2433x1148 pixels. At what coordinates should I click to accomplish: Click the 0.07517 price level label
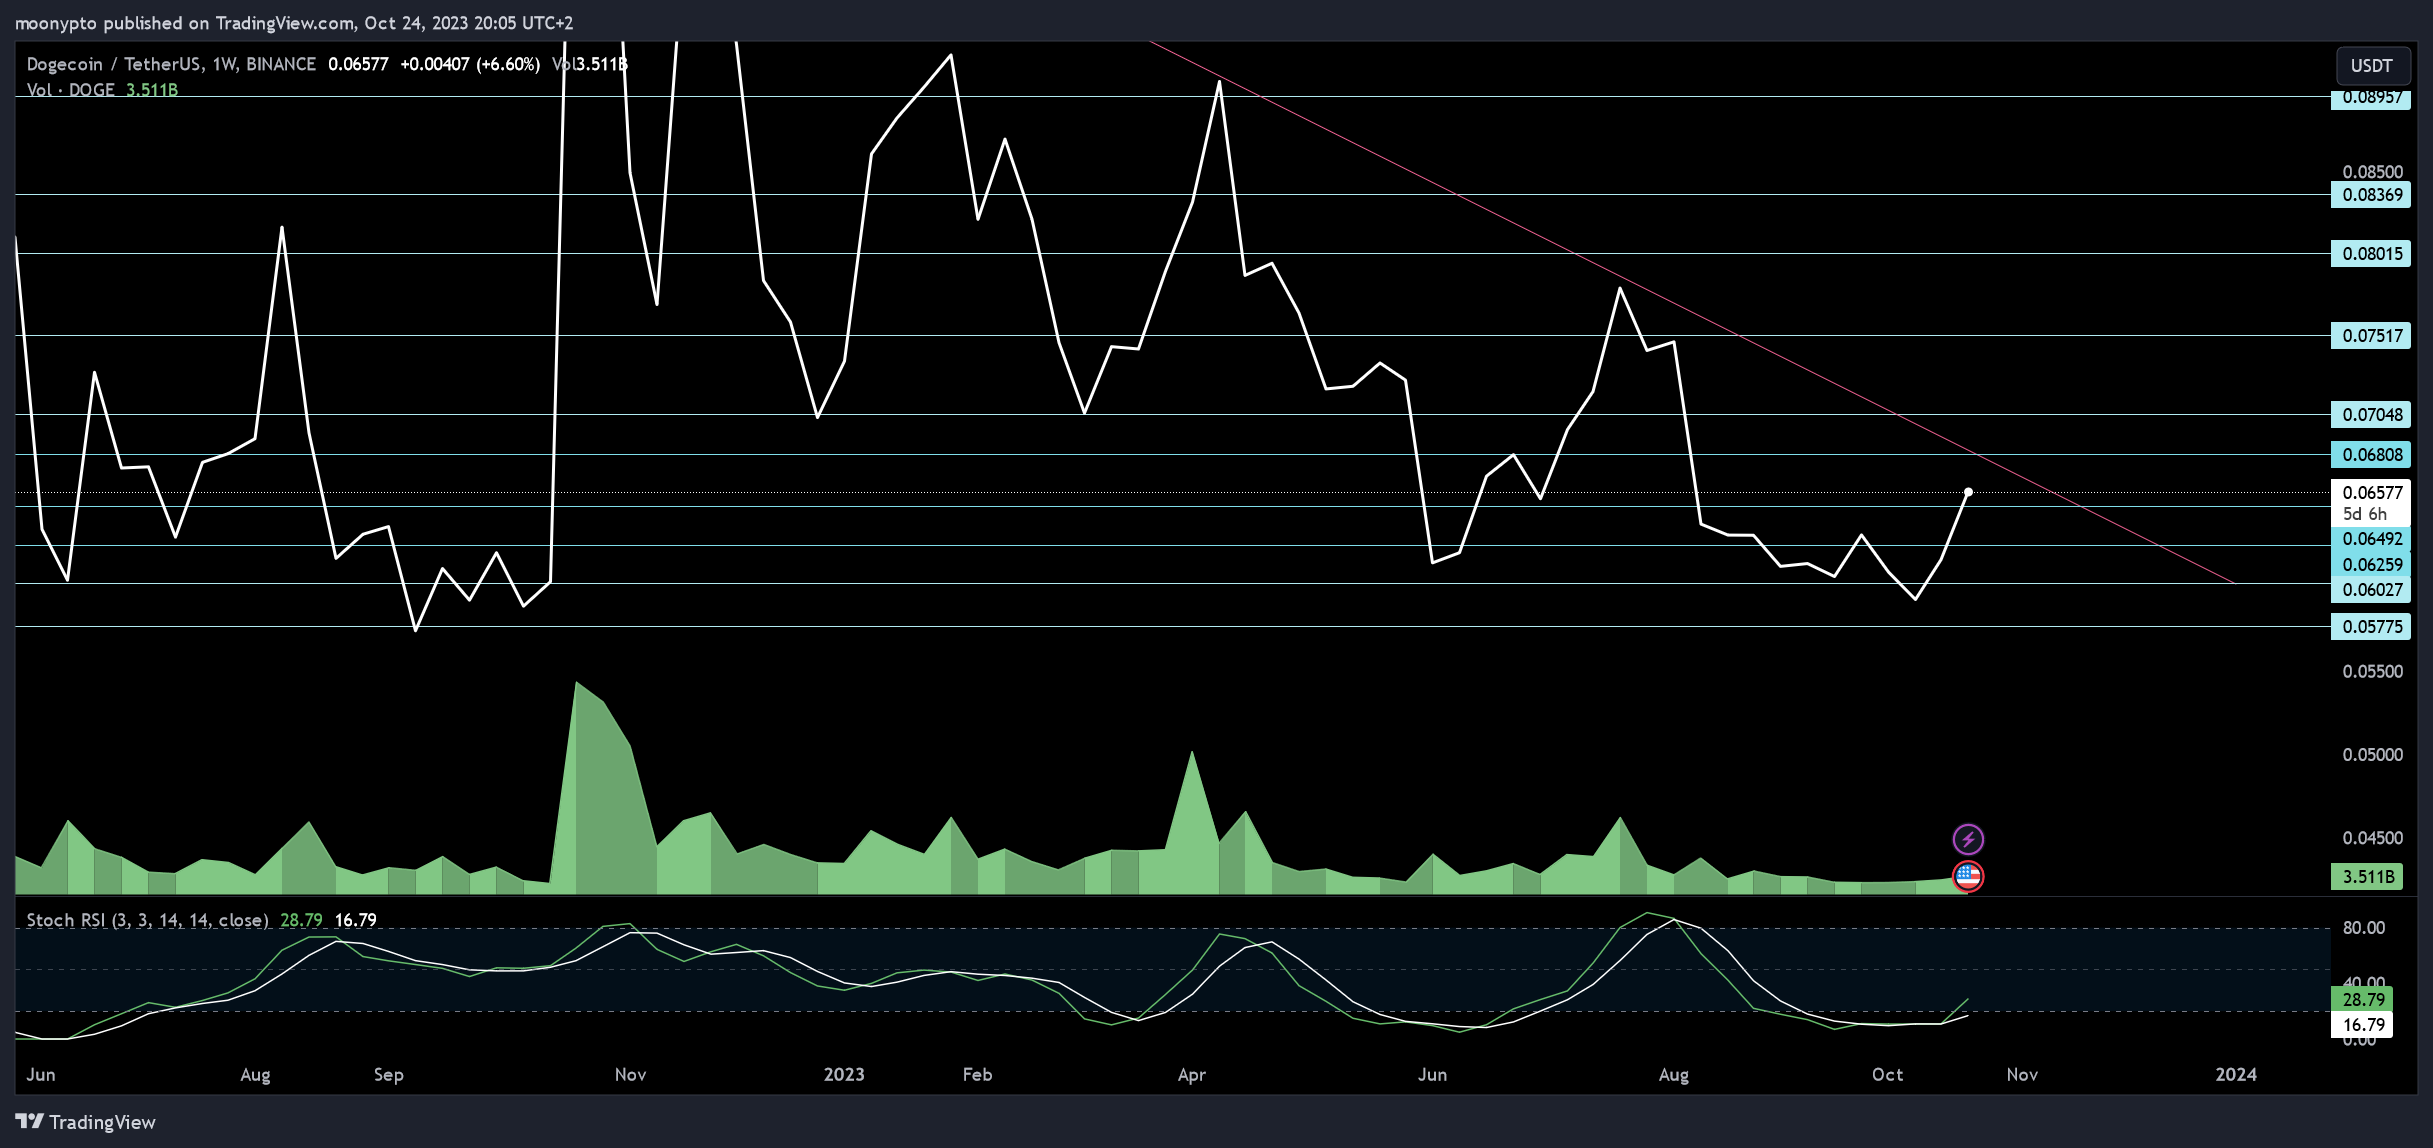(2371, 336)
